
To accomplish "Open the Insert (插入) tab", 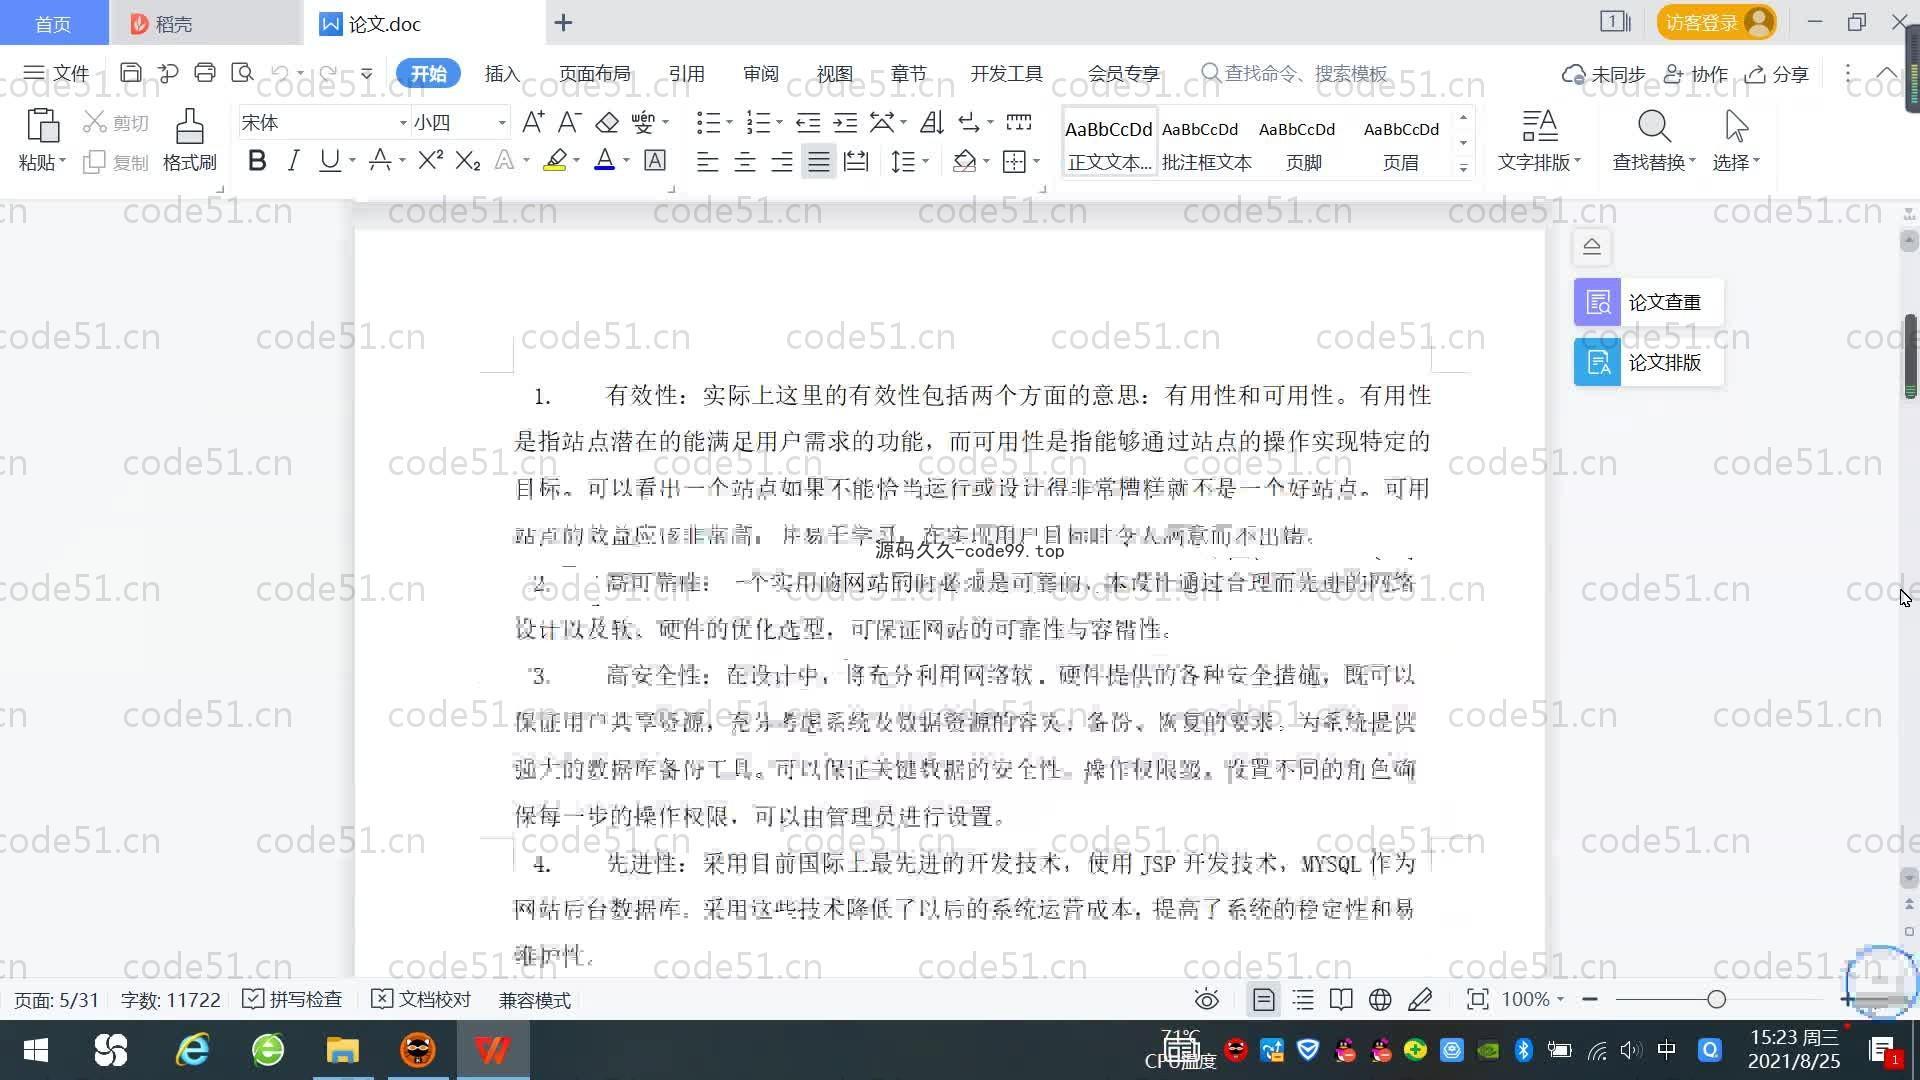I will [x=502, y=73].
